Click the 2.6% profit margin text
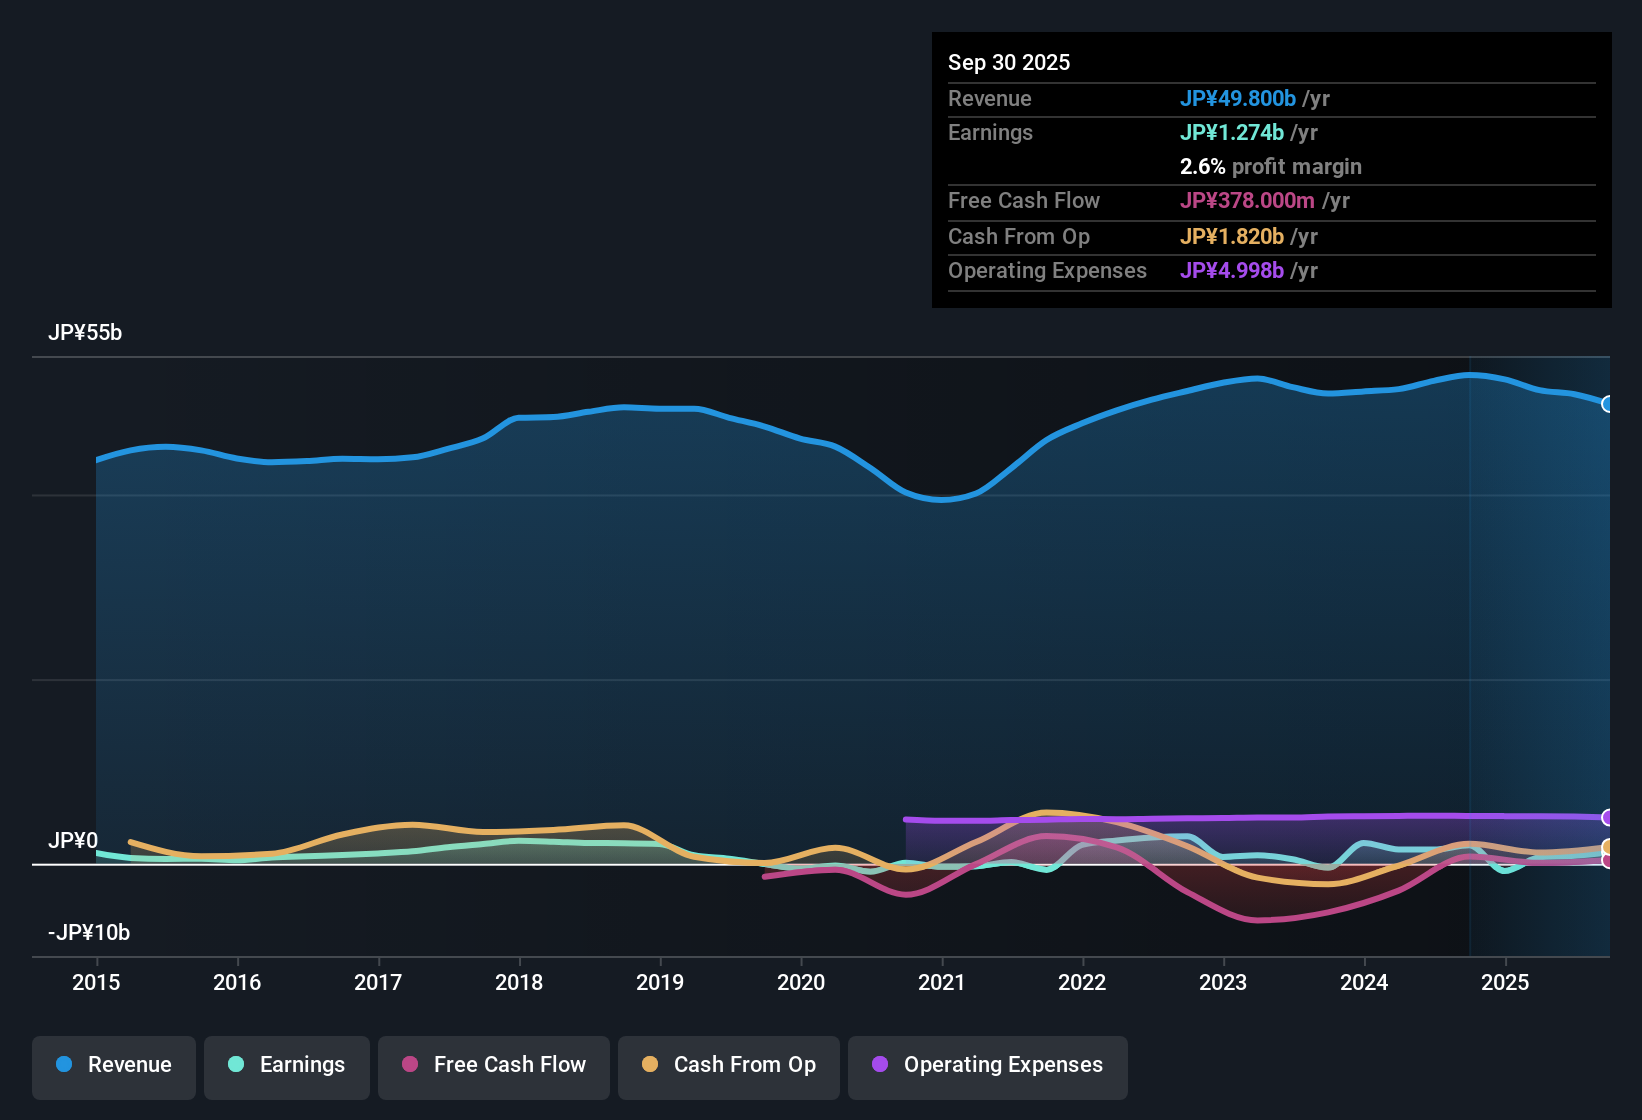Viewport: 1642px width, 1120px height. coord(1271,167)
